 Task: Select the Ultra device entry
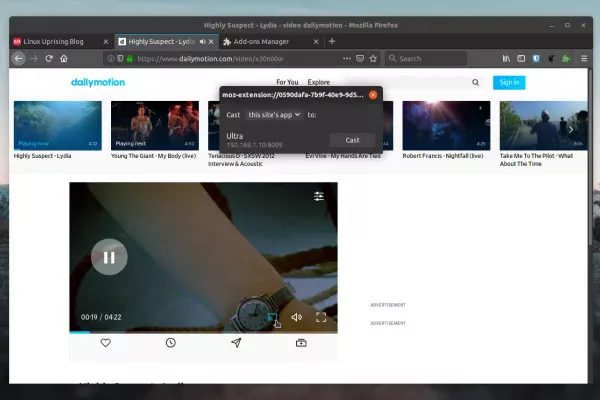(254, 140)
